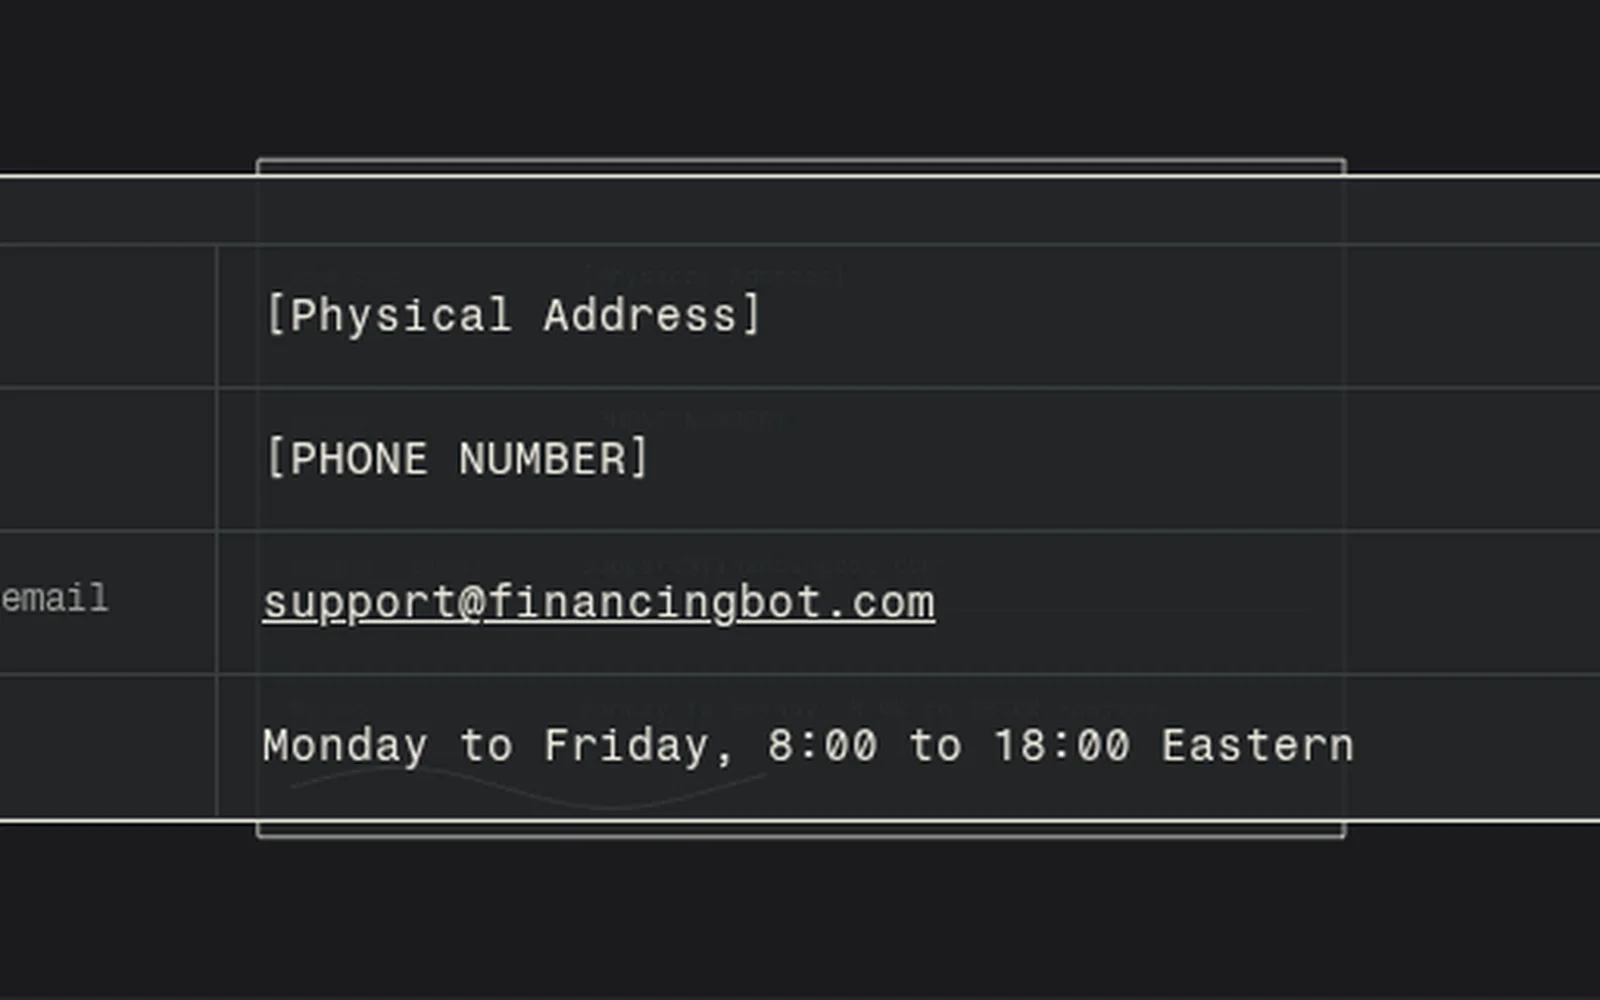Click the word "Monday" in hours row

point(345,746)
